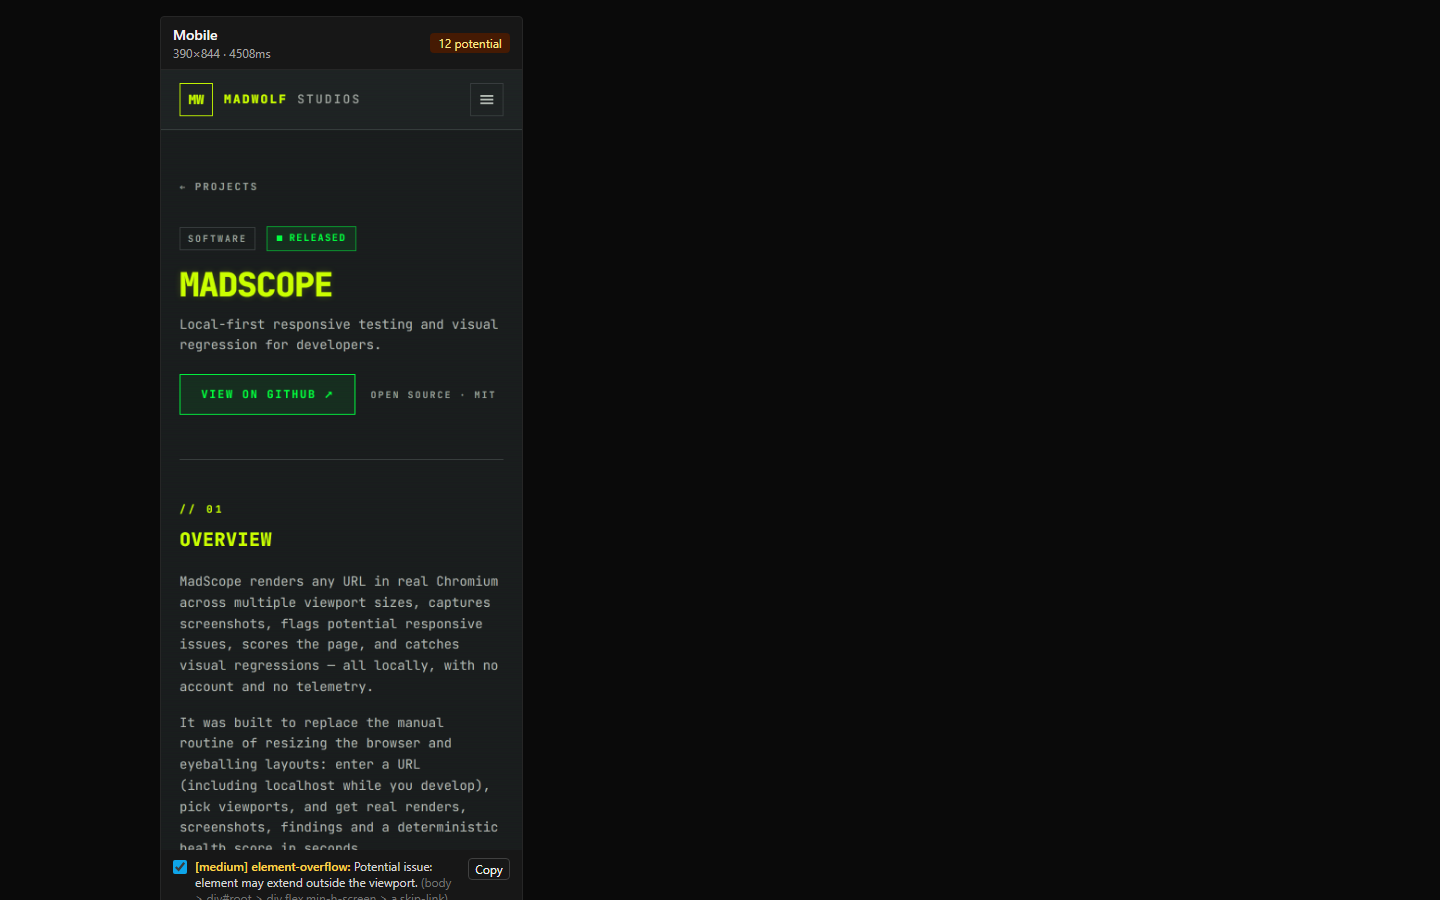Image resolution: width=1440 pixels, height=900 pixels.
Task: Click the View on GitHub button
Action: click(x=267, y=394)
